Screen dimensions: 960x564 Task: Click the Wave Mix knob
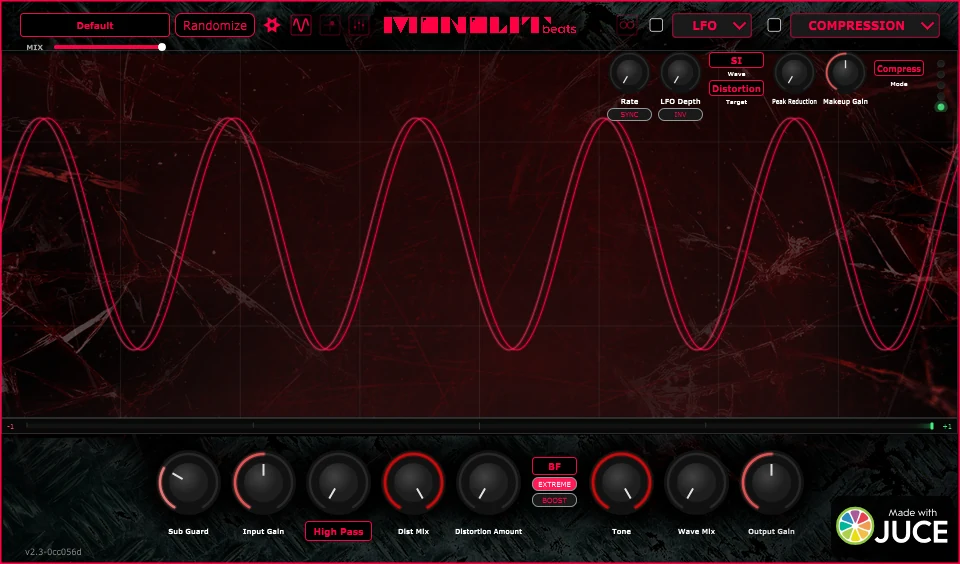click(696, 483)
